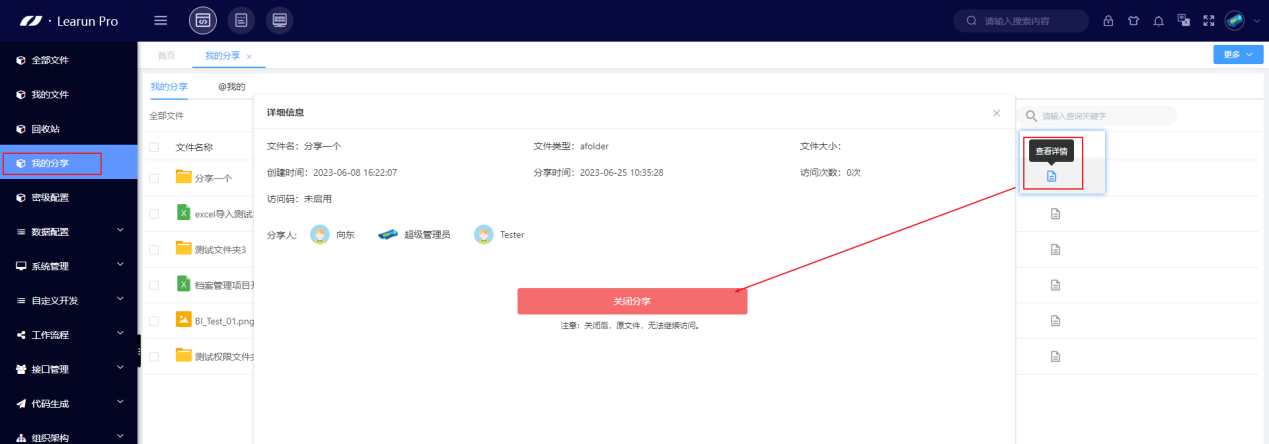Click the details icon in the excel导入测试 row
1269x444 pixels.
click(x=1055, y=214)
